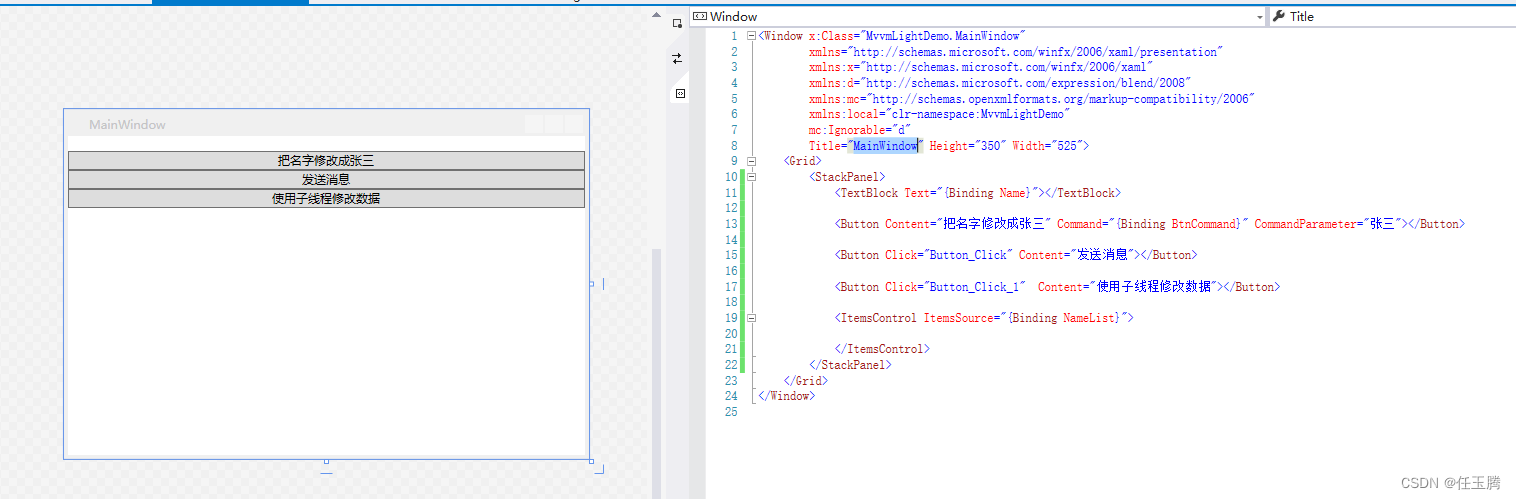This screenshot has height=499, width=1516.
Task: Click the Click="Button_Click" attribute on line 15
Action: [x=949, y=255]
